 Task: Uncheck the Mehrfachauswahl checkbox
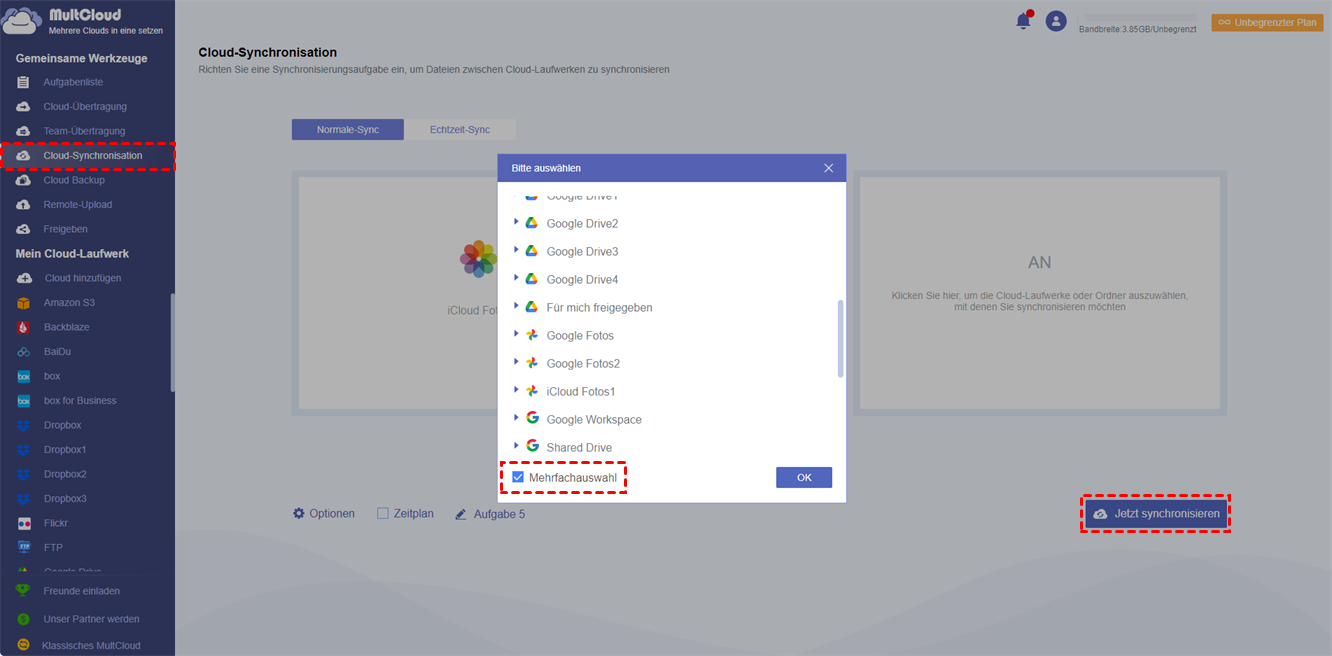[518, 478]
